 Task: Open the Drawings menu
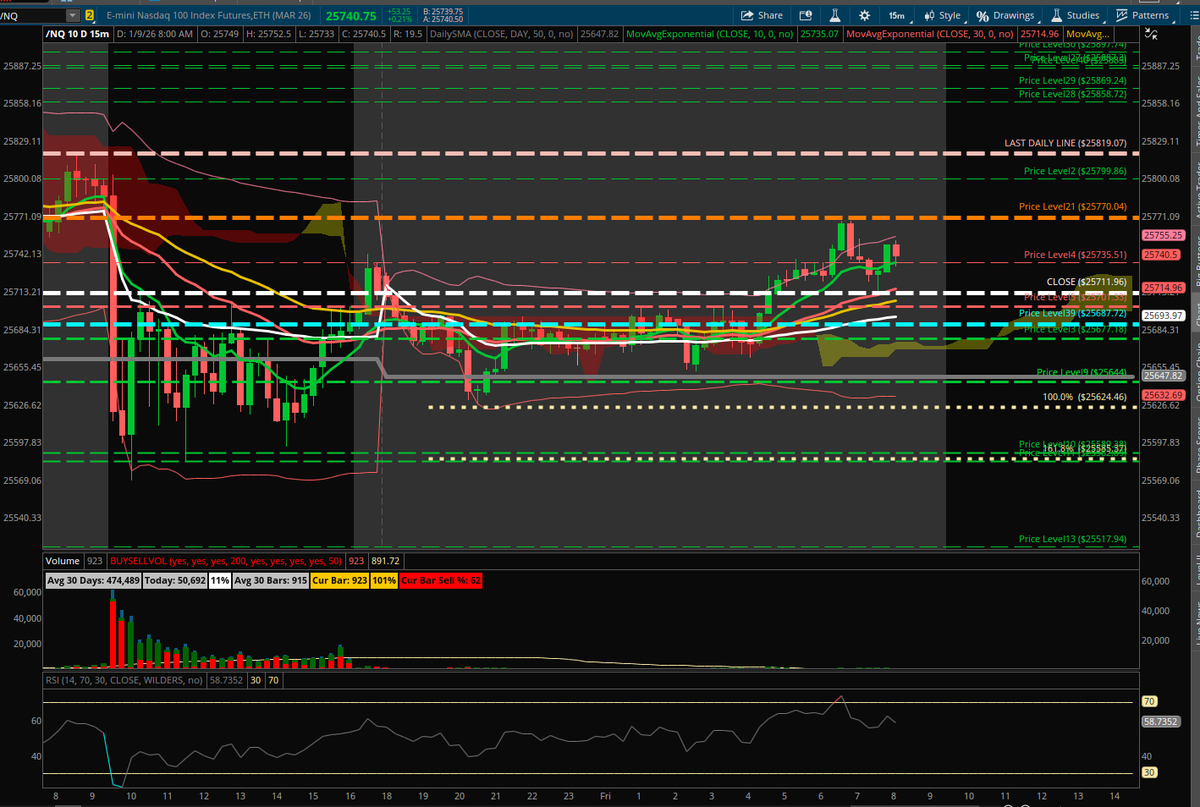coord(1006,15)
